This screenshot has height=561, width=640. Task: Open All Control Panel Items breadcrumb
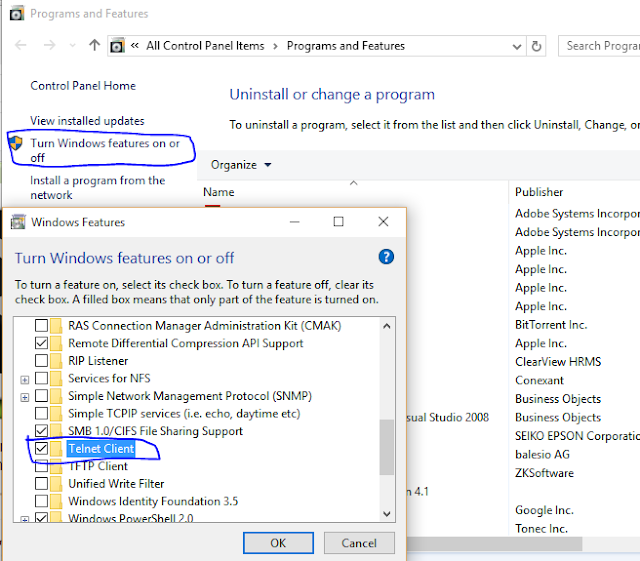point(205,46)
